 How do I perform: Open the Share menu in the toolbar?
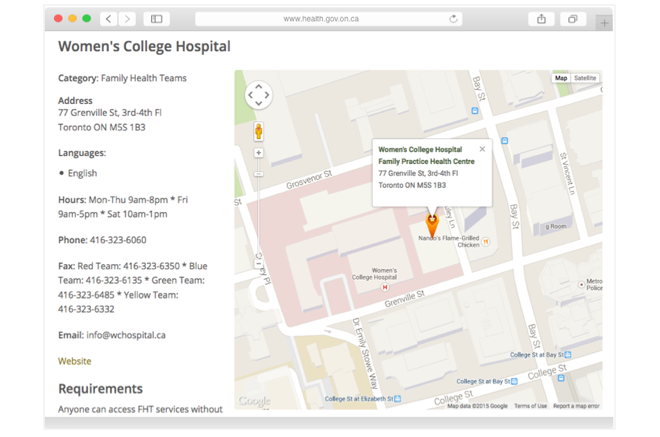pyautogui.click(x=541, y=19)
